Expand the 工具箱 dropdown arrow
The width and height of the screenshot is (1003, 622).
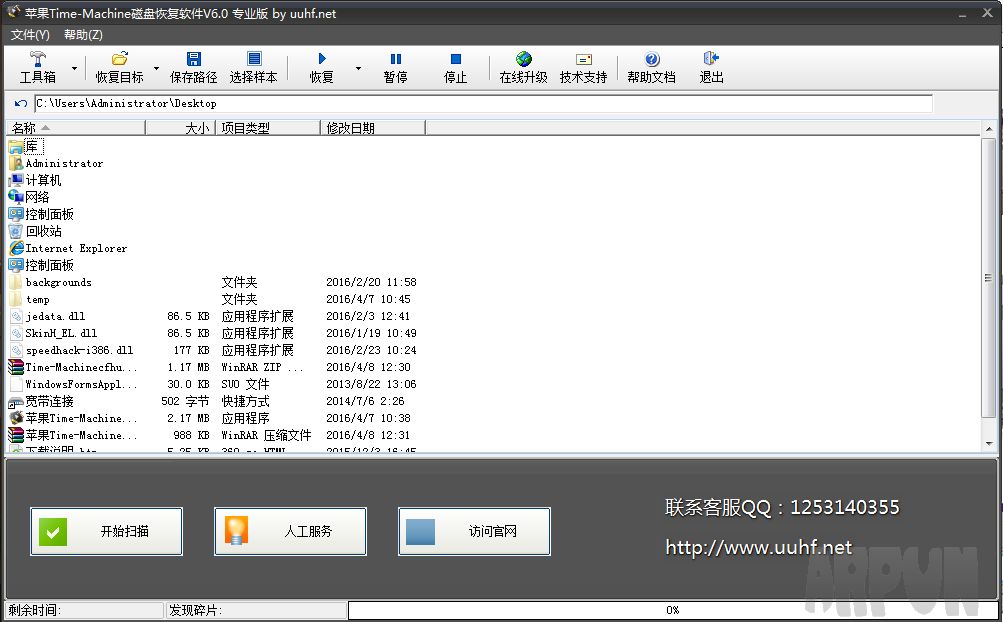click(74, 68)
